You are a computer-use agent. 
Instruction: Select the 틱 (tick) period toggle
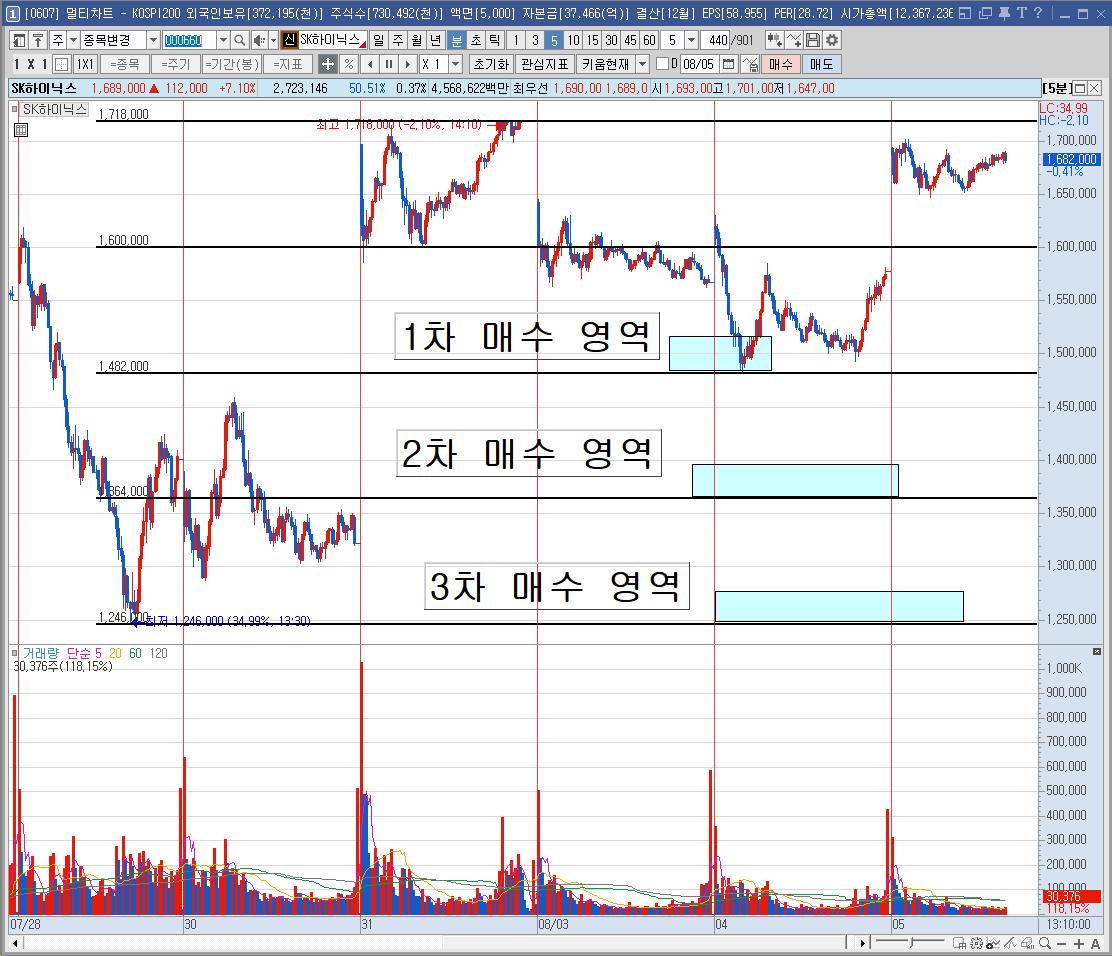coord(495,40)
